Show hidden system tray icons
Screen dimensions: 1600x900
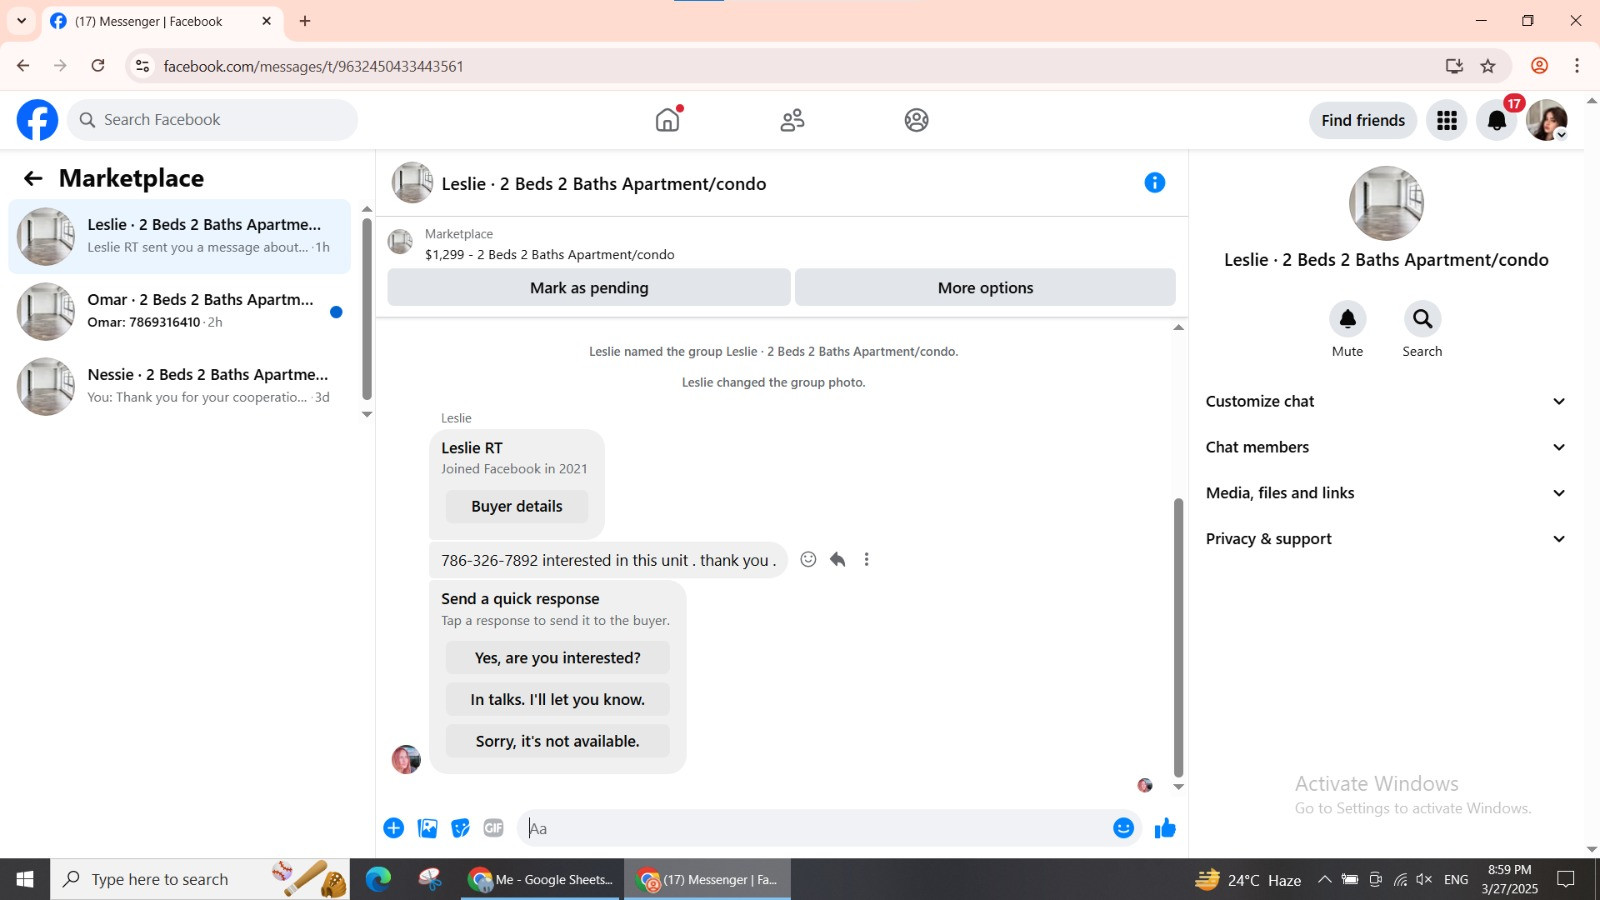coord(1324,880)
